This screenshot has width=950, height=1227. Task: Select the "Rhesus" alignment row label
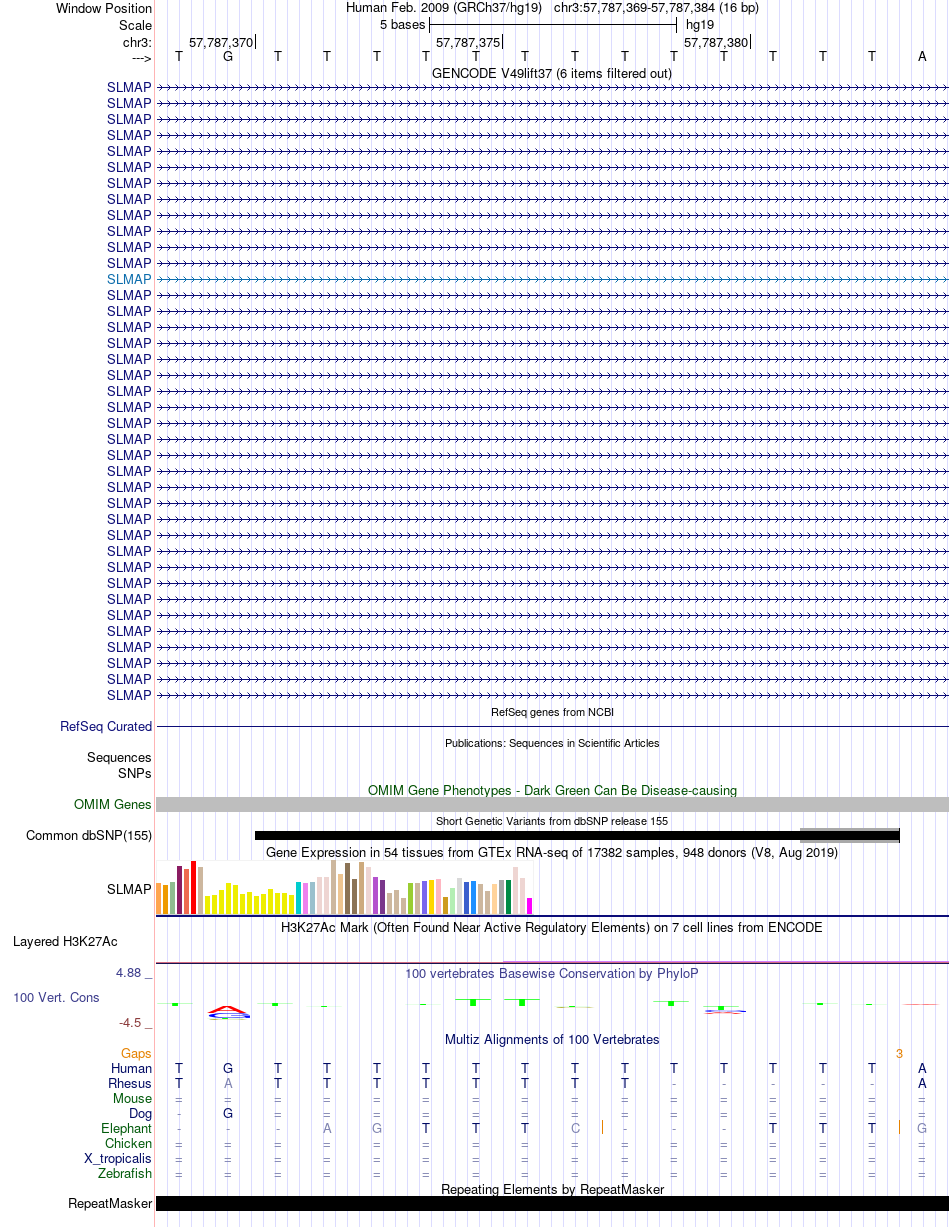click(x=130, y=1083)
